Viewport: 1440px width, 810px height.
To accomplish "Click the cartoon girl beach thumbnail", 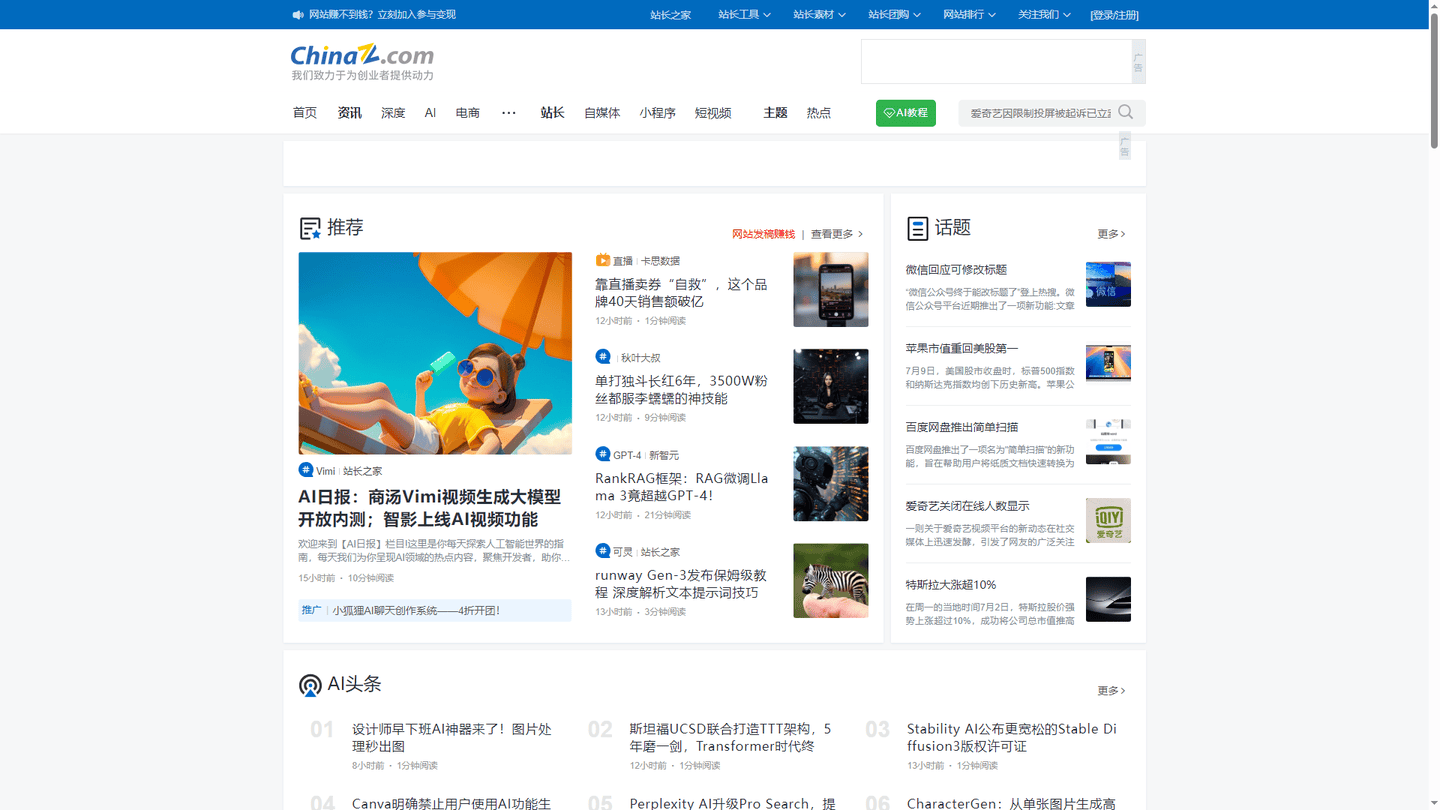I will pos(435,353).
